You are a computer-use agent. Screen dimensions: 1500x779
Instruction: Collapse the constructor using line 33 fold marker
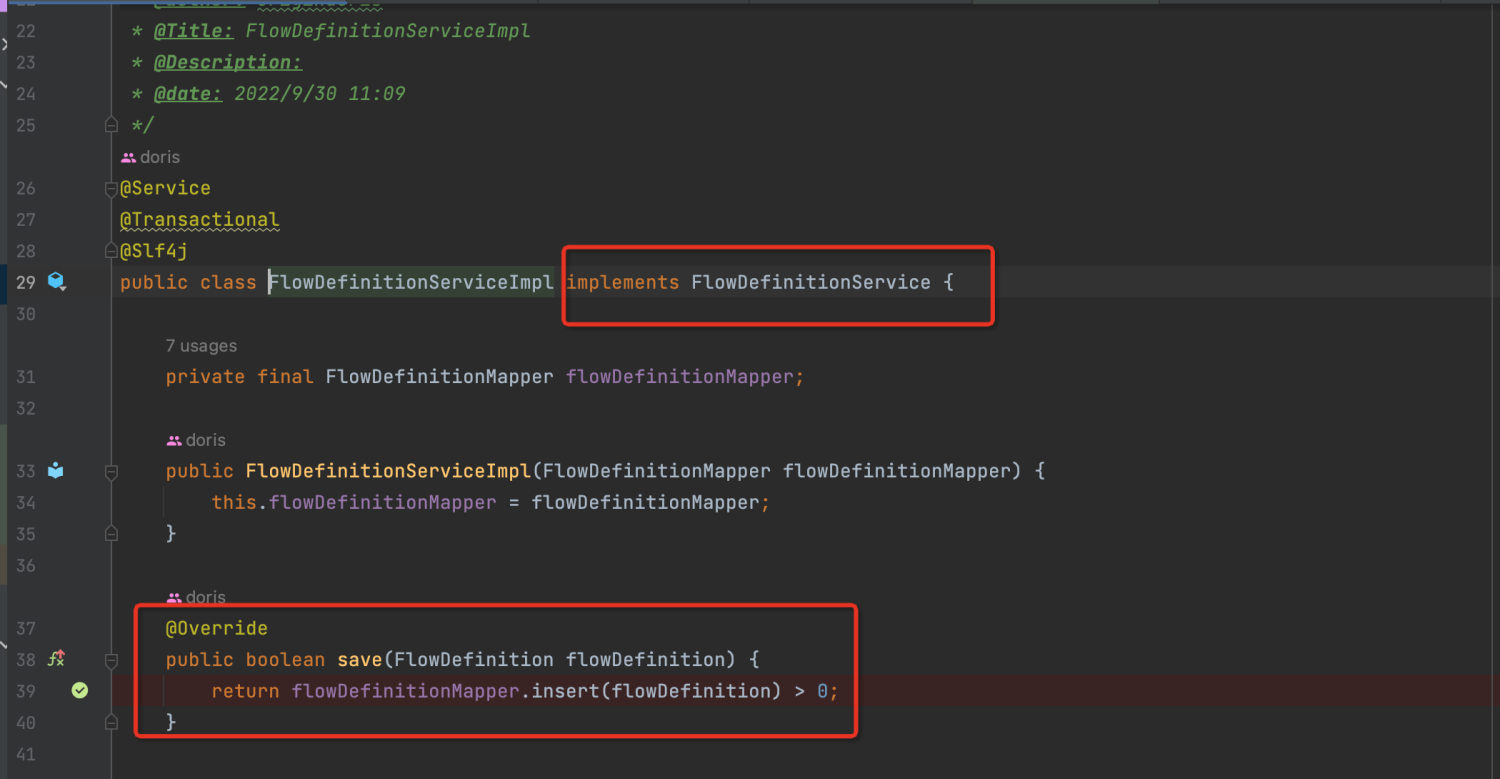(x=111, y=471)
